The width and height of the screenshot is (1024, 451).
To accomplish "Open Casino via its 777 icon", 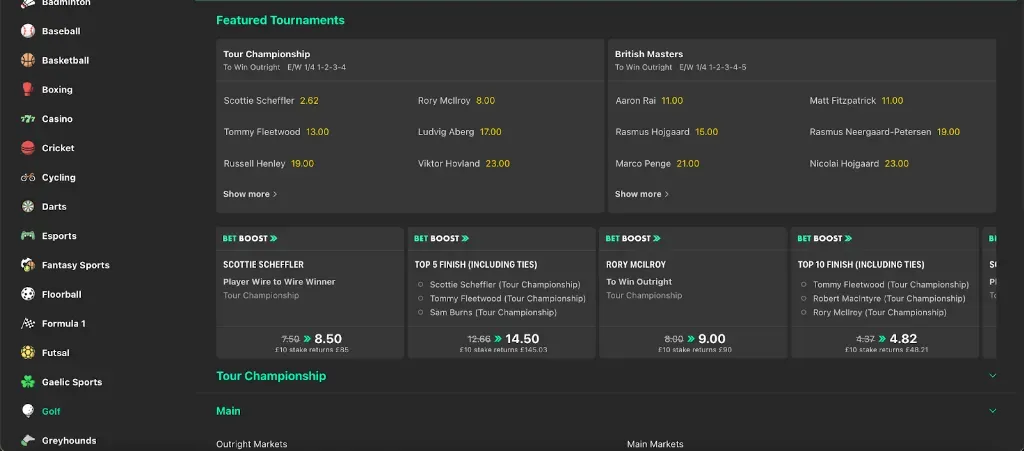I will tap(28, 119).
